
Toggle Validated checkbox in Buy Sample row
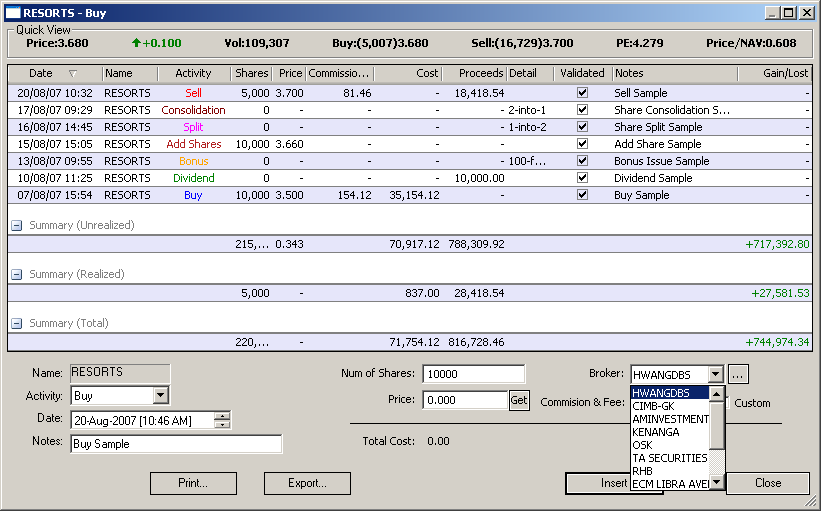582,195
